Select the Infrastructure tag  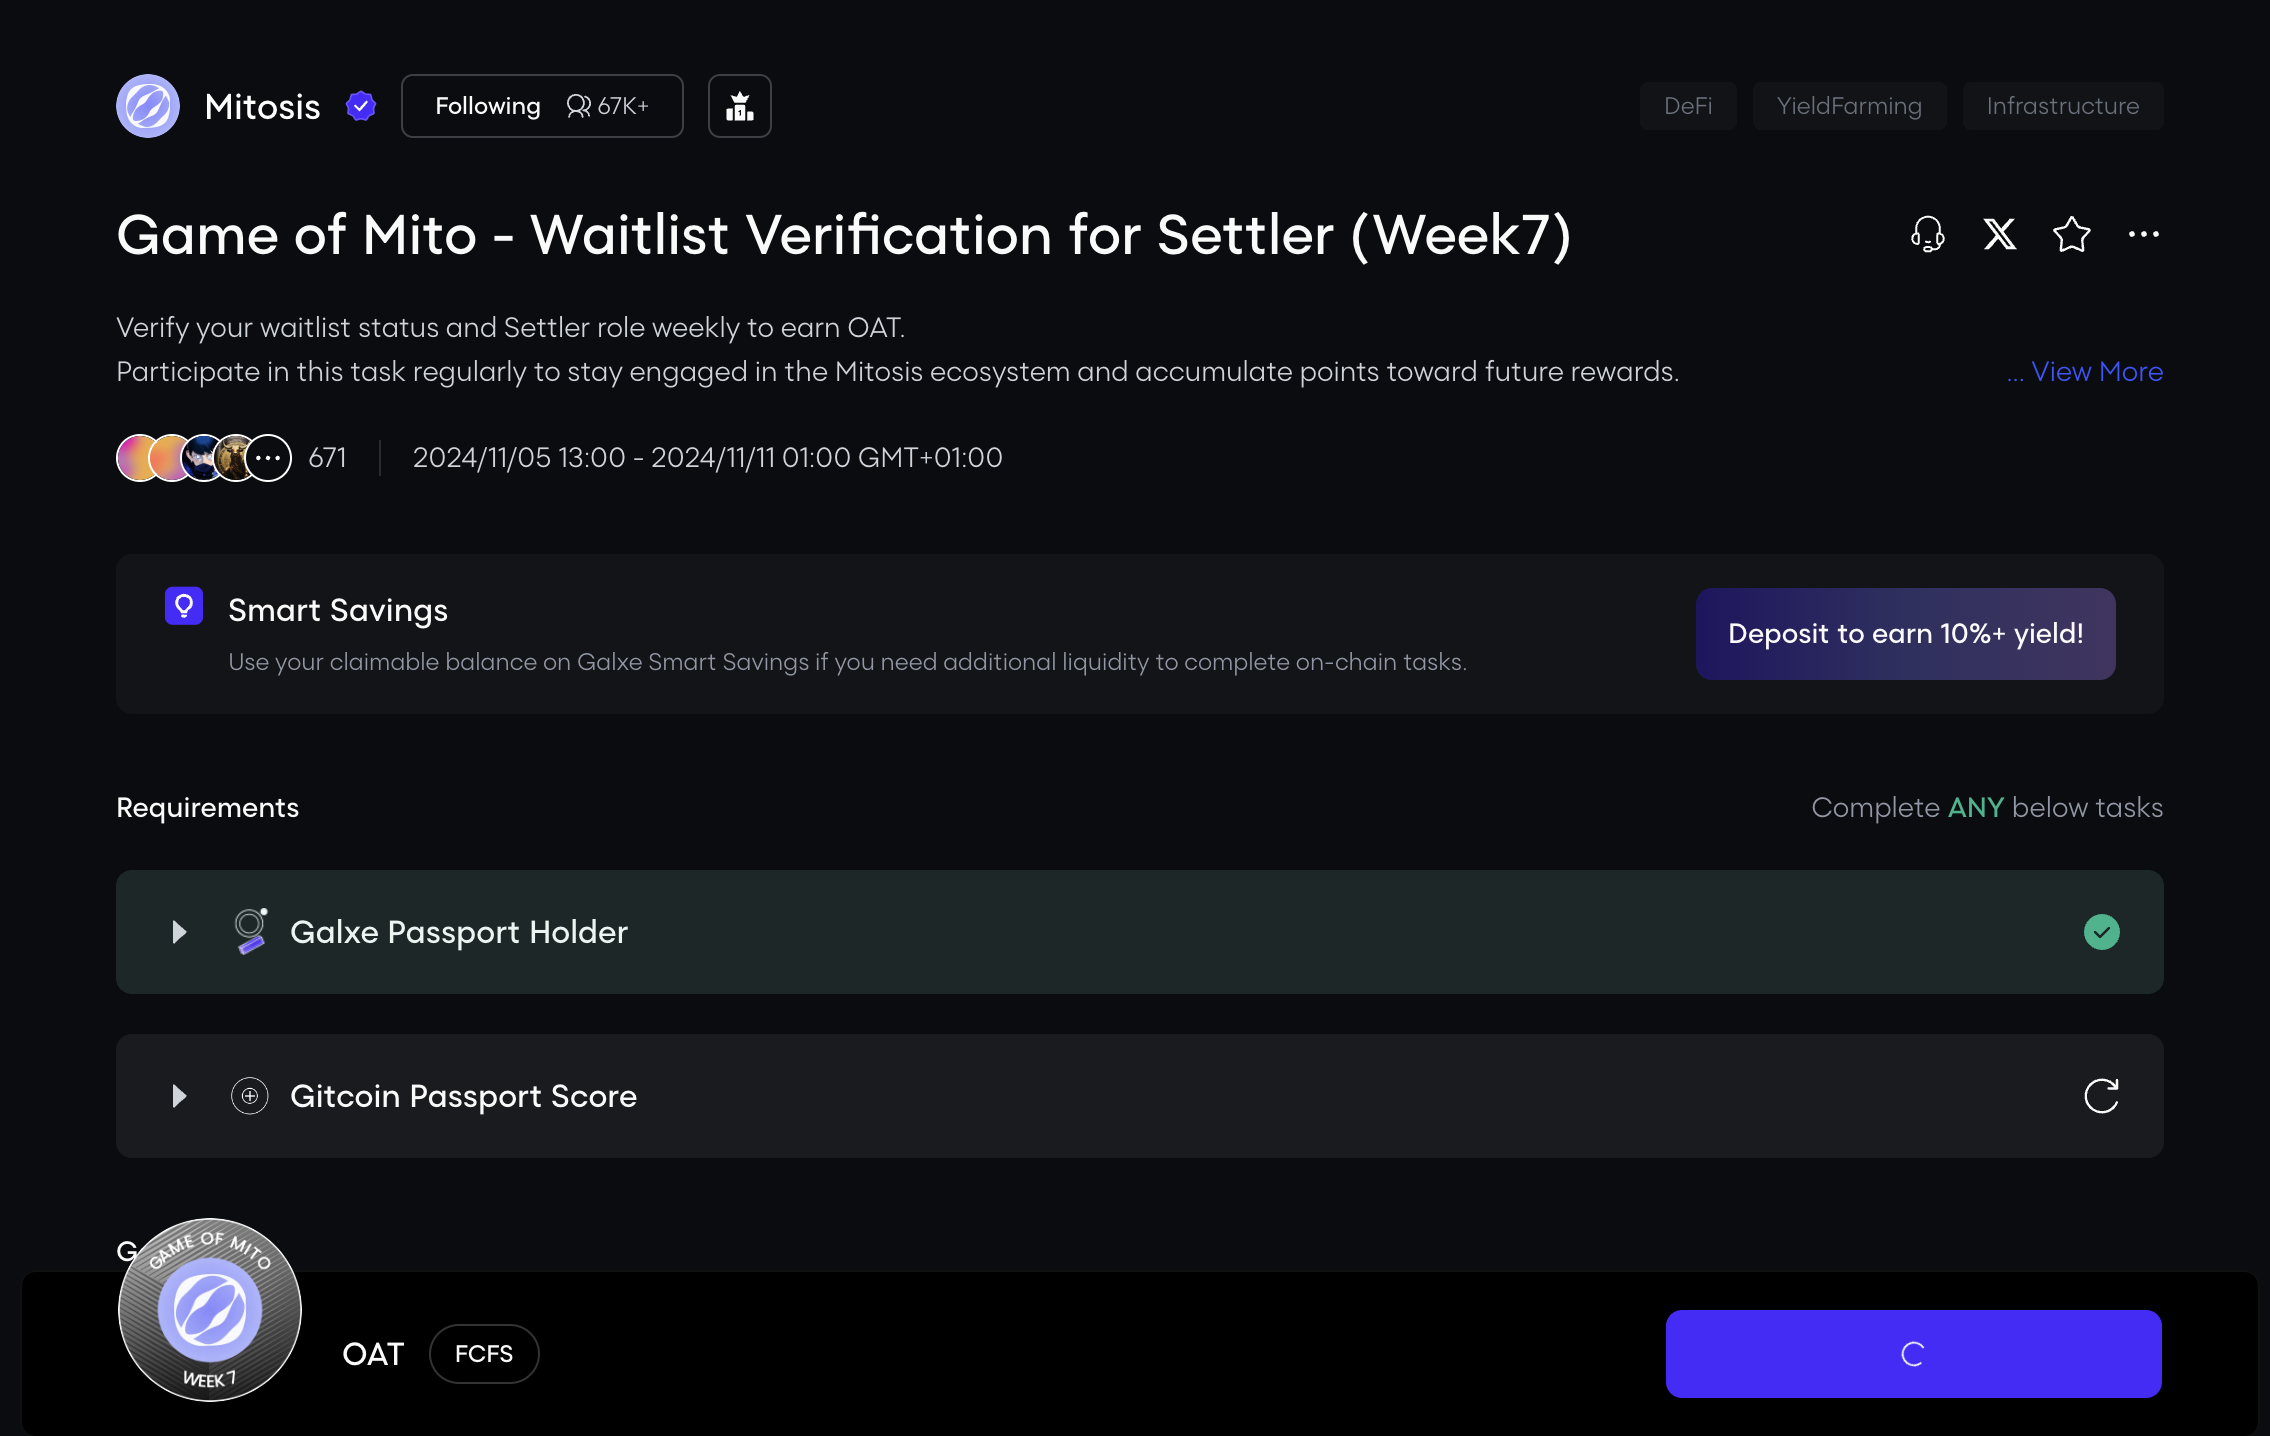click(2062, 106)
